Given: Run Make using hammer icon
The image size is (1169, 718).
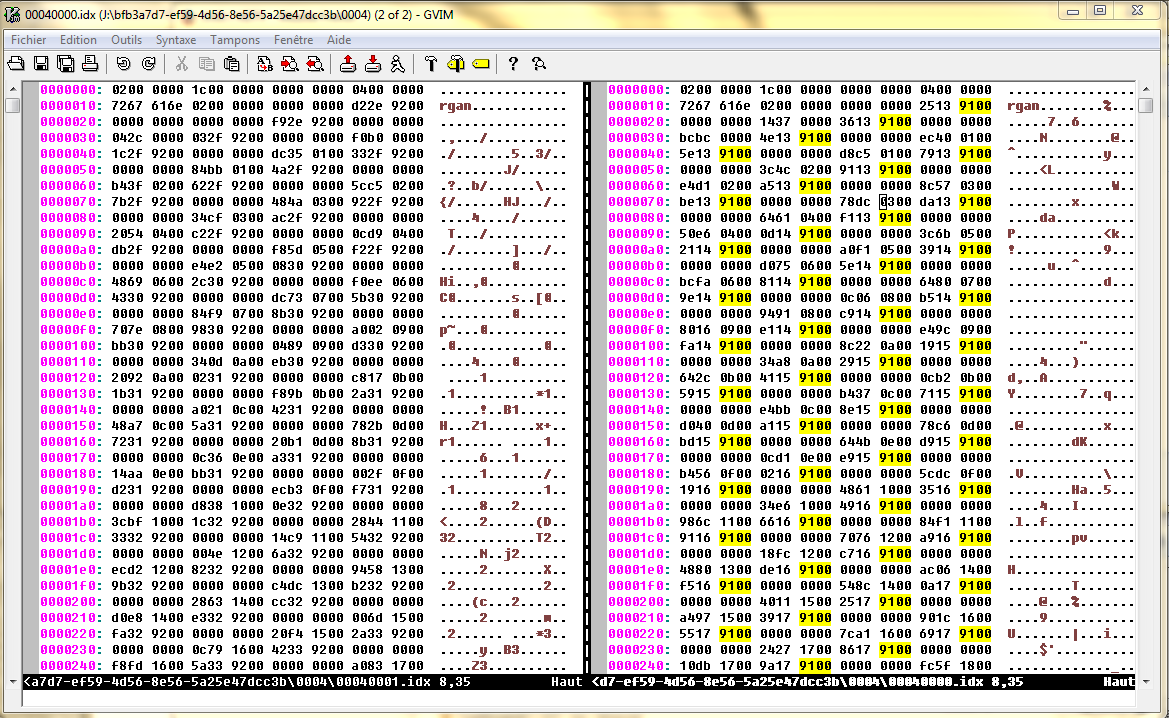Looking at the screenshot, I should point(431,64).
